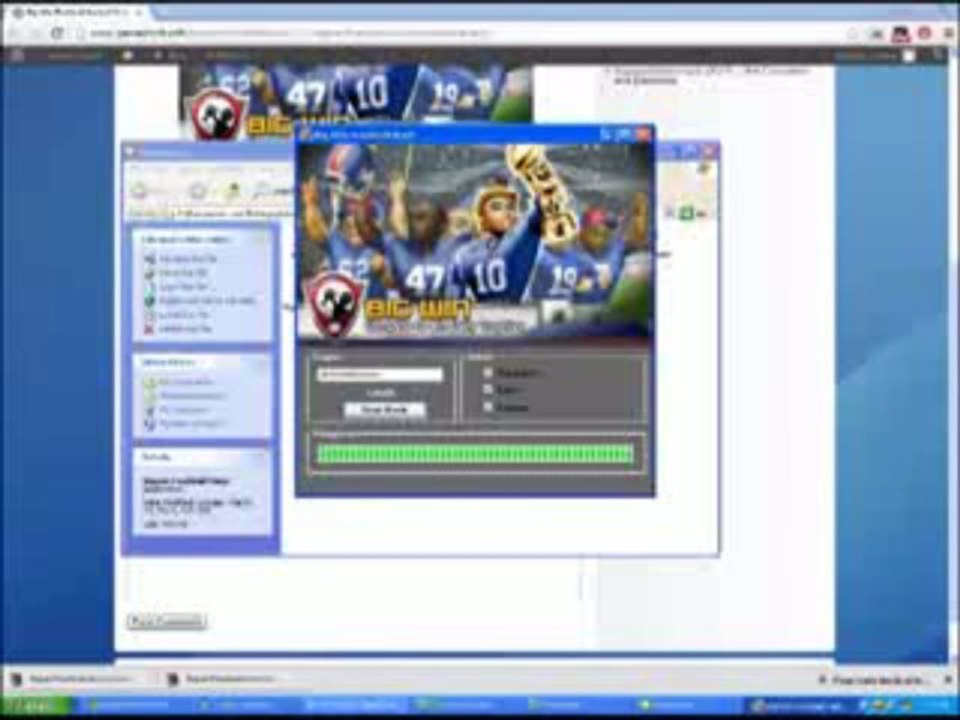This screenshot has width=960, height=720.
Task: Tick the first option checkbox in hack tool
Action: point(487,372)
